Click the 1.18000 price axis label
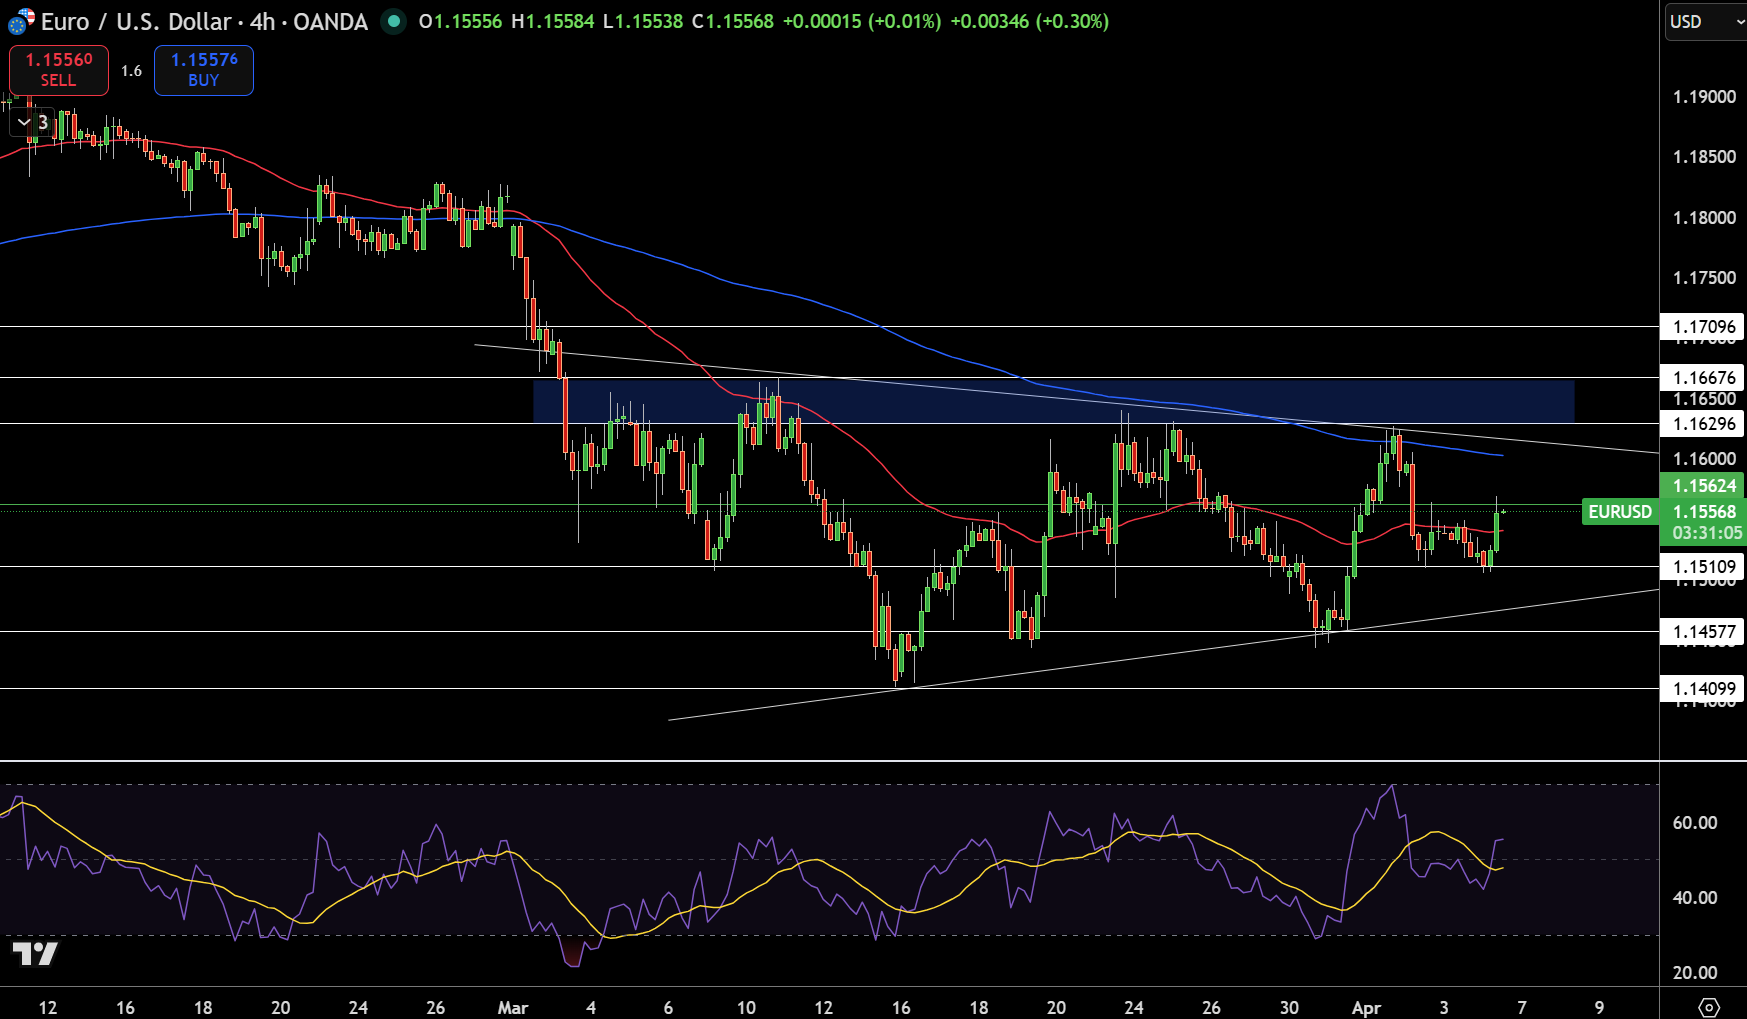The width and height of the screenshot is (1747, 1019). click(1704, 218)
